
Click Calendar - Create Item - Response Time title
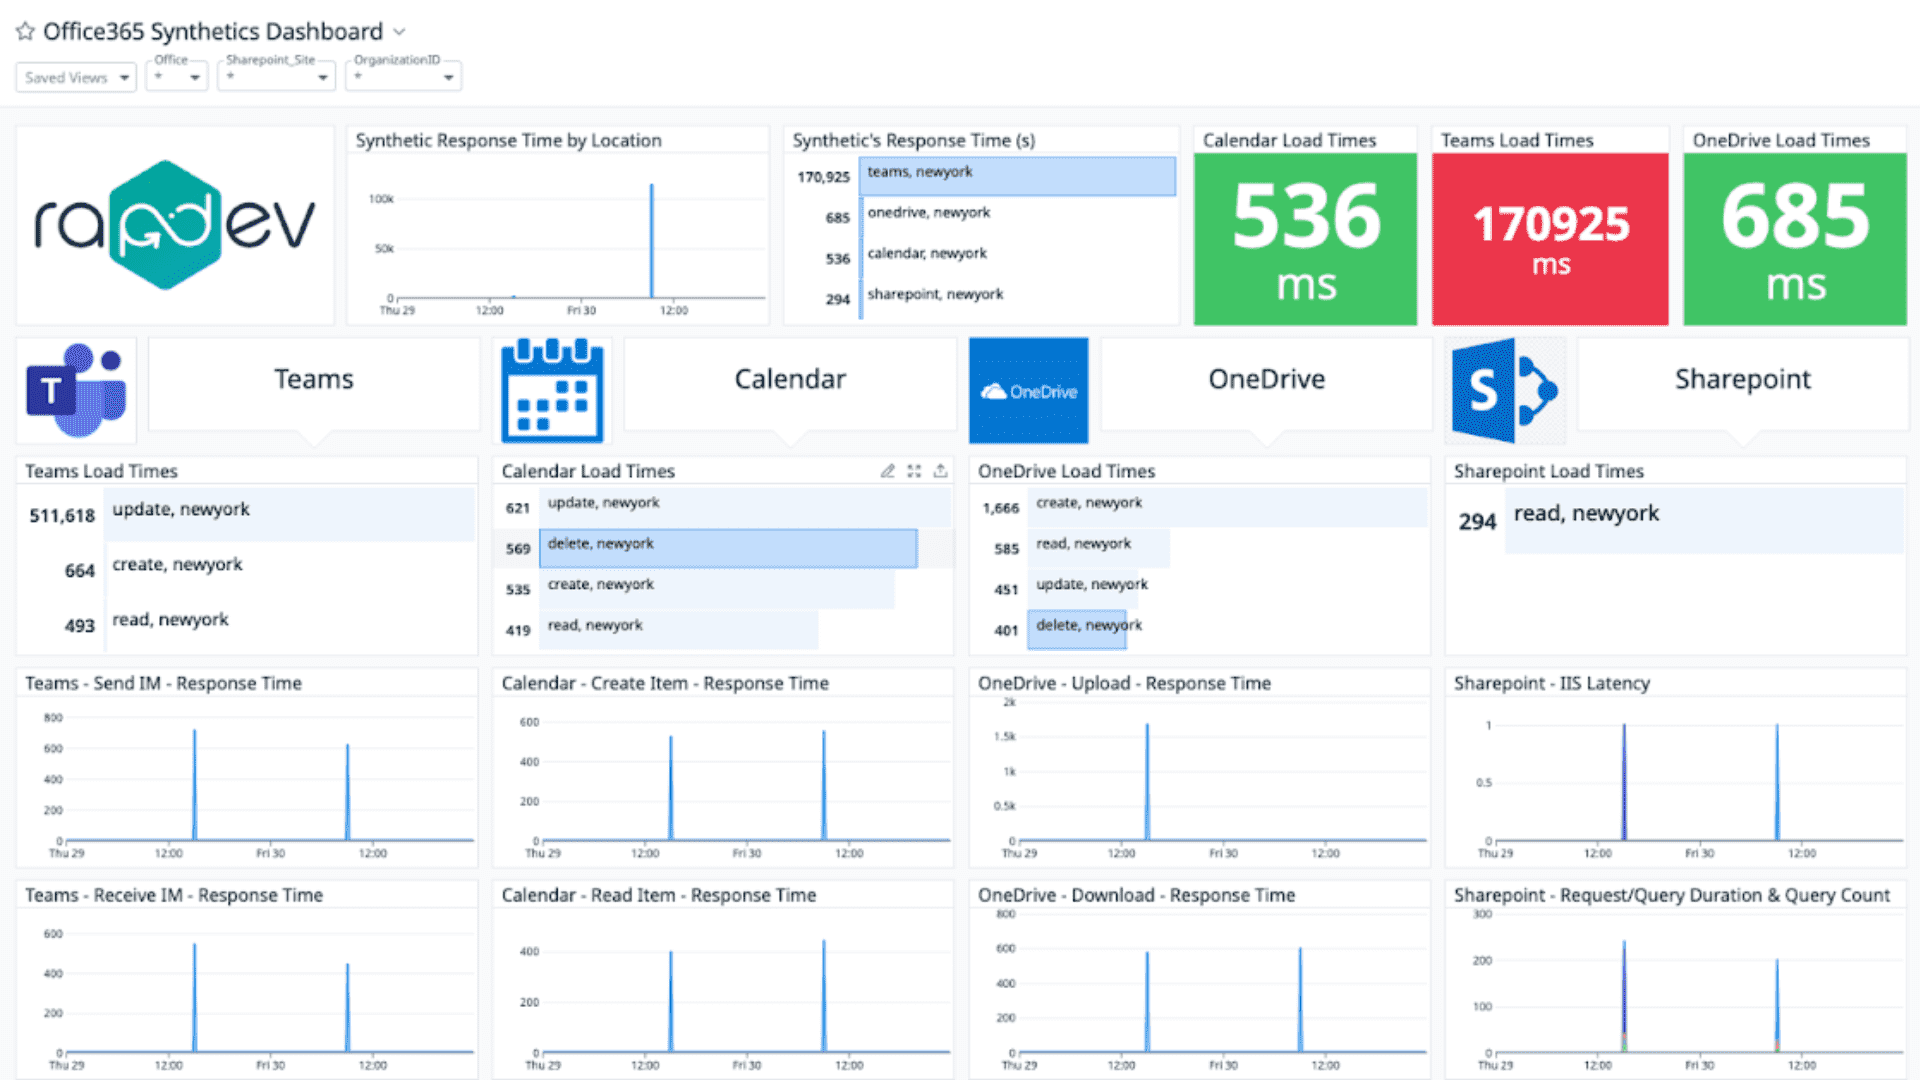tap(665, 683)
